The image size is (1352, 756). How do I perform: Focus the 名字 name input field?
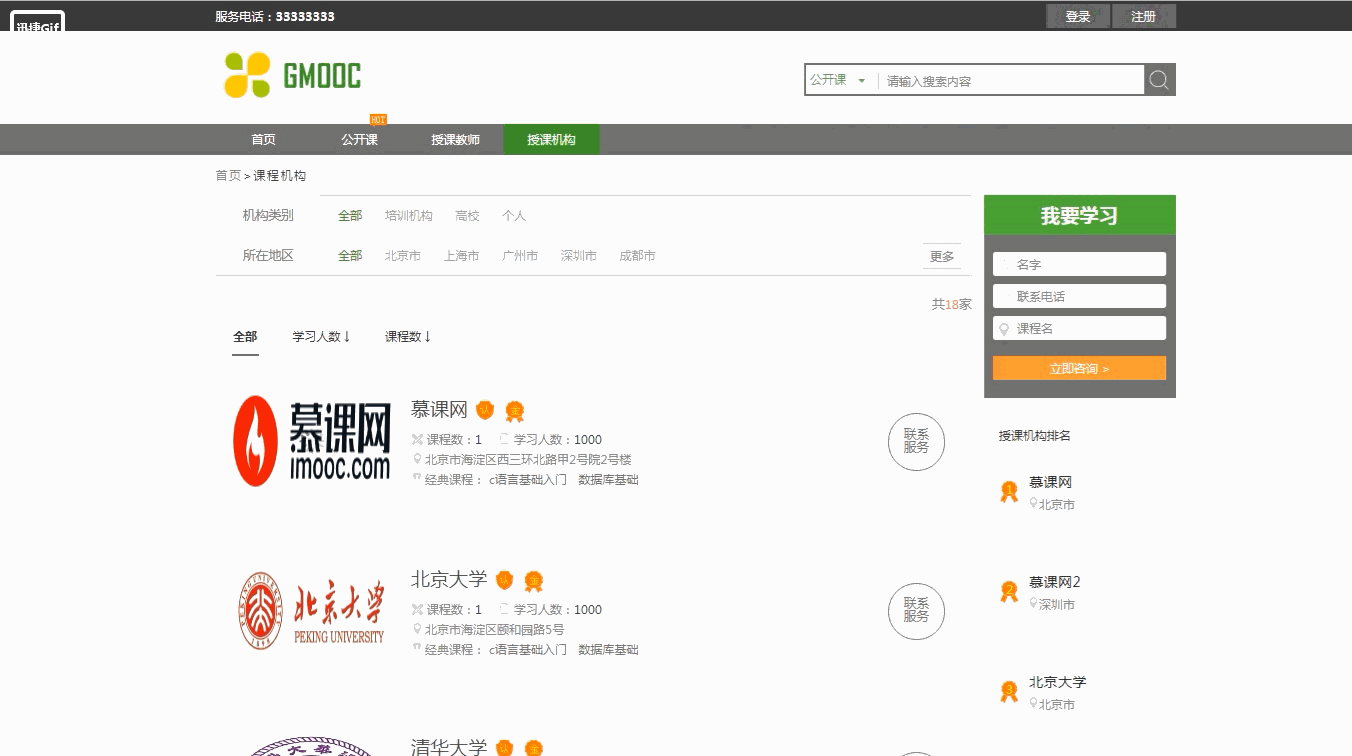[x=1079, y=264]
